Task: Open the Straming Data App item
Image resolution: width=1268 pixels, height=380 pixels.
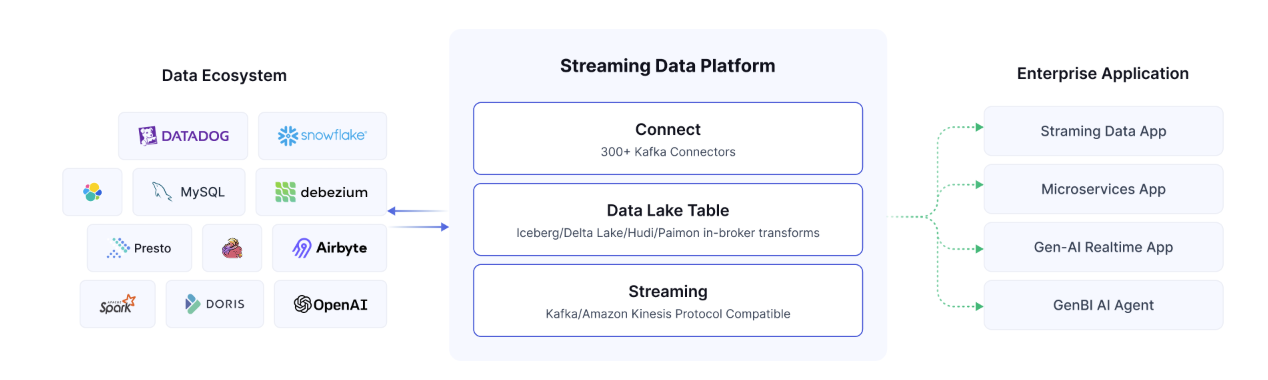Action: 1103,131
